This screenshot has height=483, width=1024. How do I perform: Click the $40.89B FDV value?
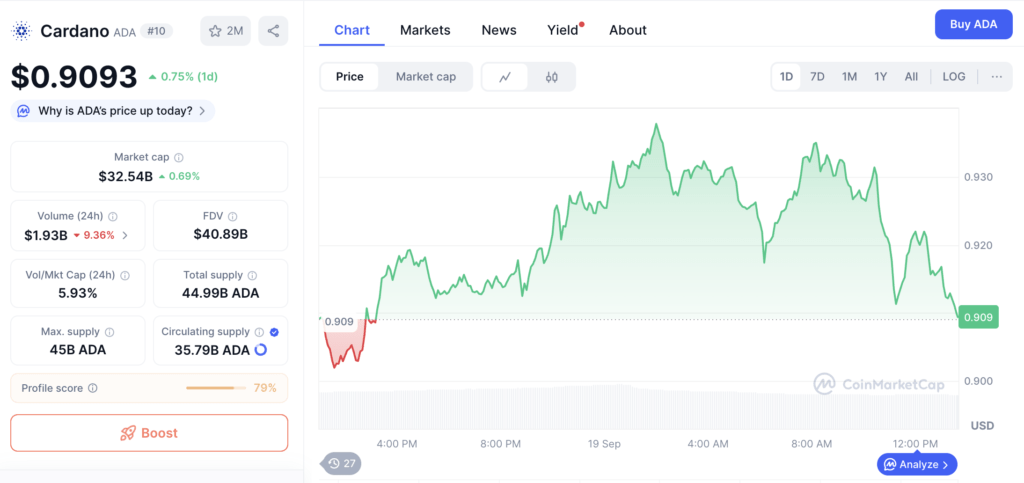[220, 234]
